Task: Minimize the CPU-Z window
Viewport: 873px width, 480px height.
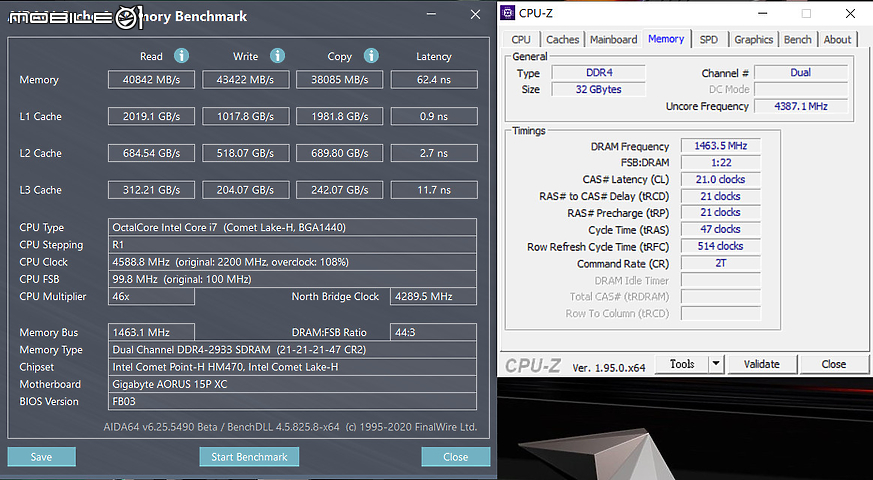Action: coord(763,13)
